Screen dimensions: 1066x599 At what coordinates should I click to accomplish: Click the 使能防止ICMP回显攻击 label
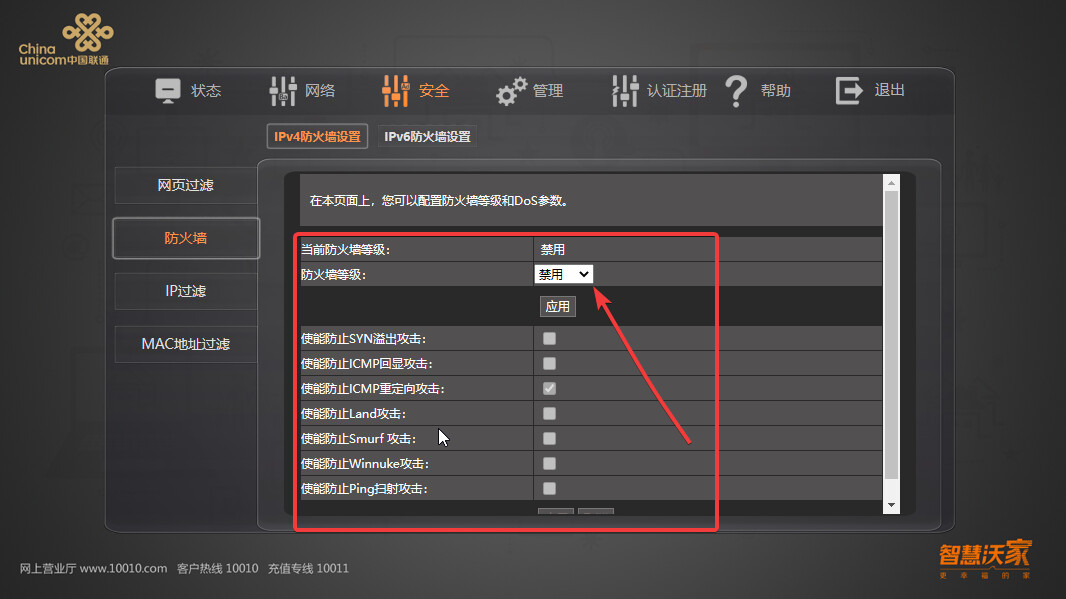pos(367,364)
